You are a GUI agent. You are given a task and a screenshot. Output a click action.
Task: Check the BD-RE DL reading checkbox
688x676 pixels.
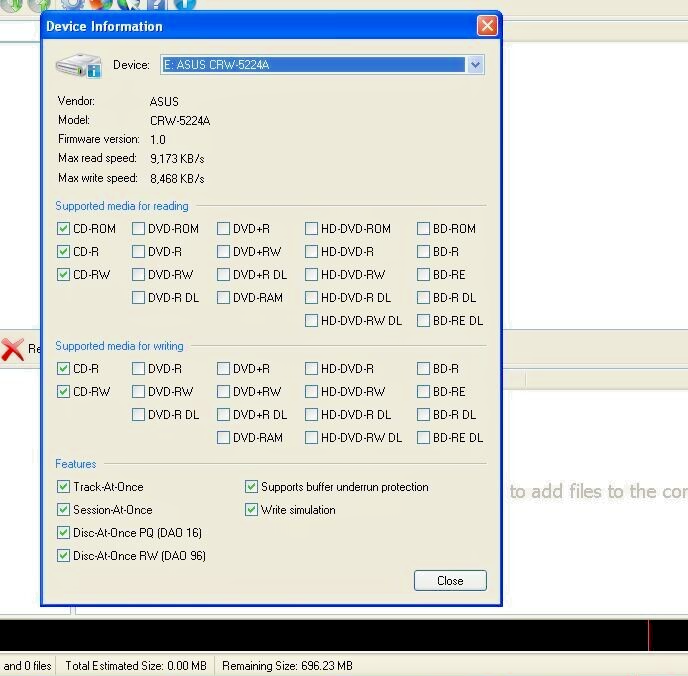coord(423,321)
